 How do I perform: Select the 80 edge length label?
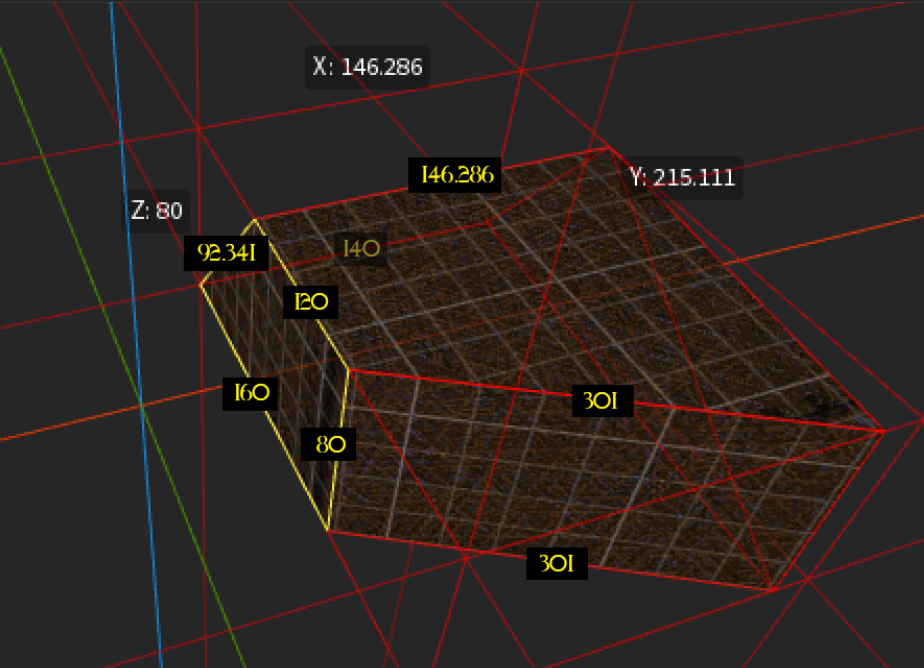[329, 444]
